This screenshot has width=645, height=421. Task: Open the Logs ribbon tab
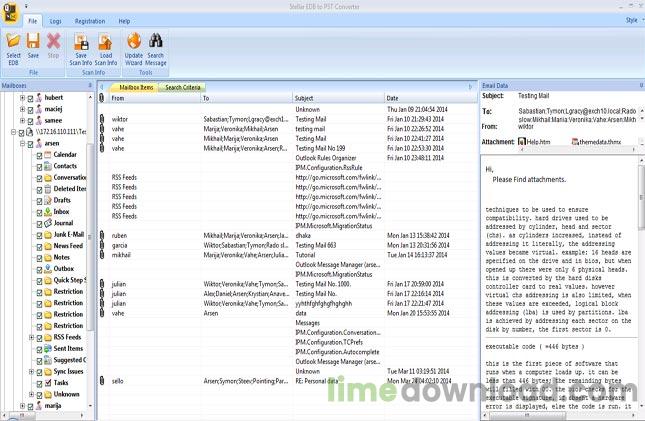point(56,21)
